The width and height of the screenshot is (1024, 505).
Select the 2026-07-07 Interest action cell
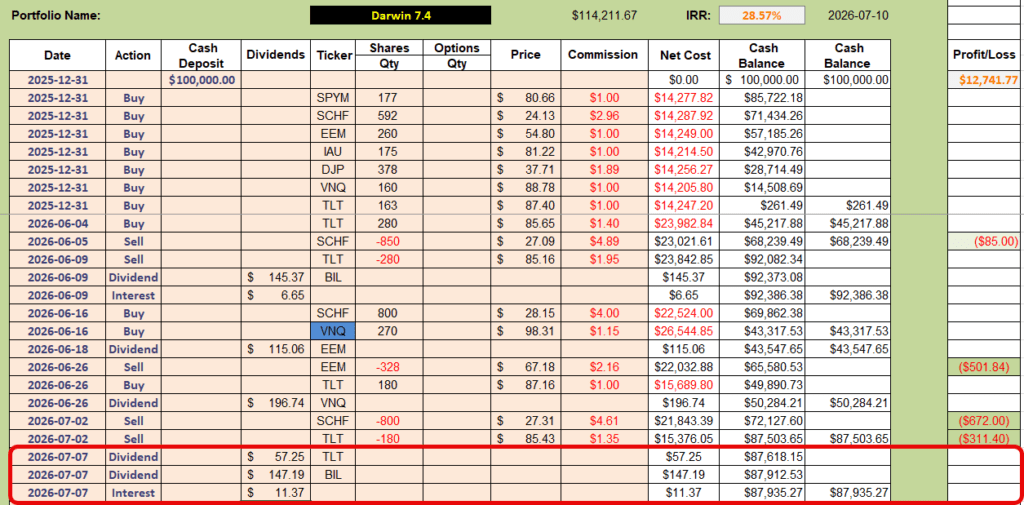click(133, 493)
